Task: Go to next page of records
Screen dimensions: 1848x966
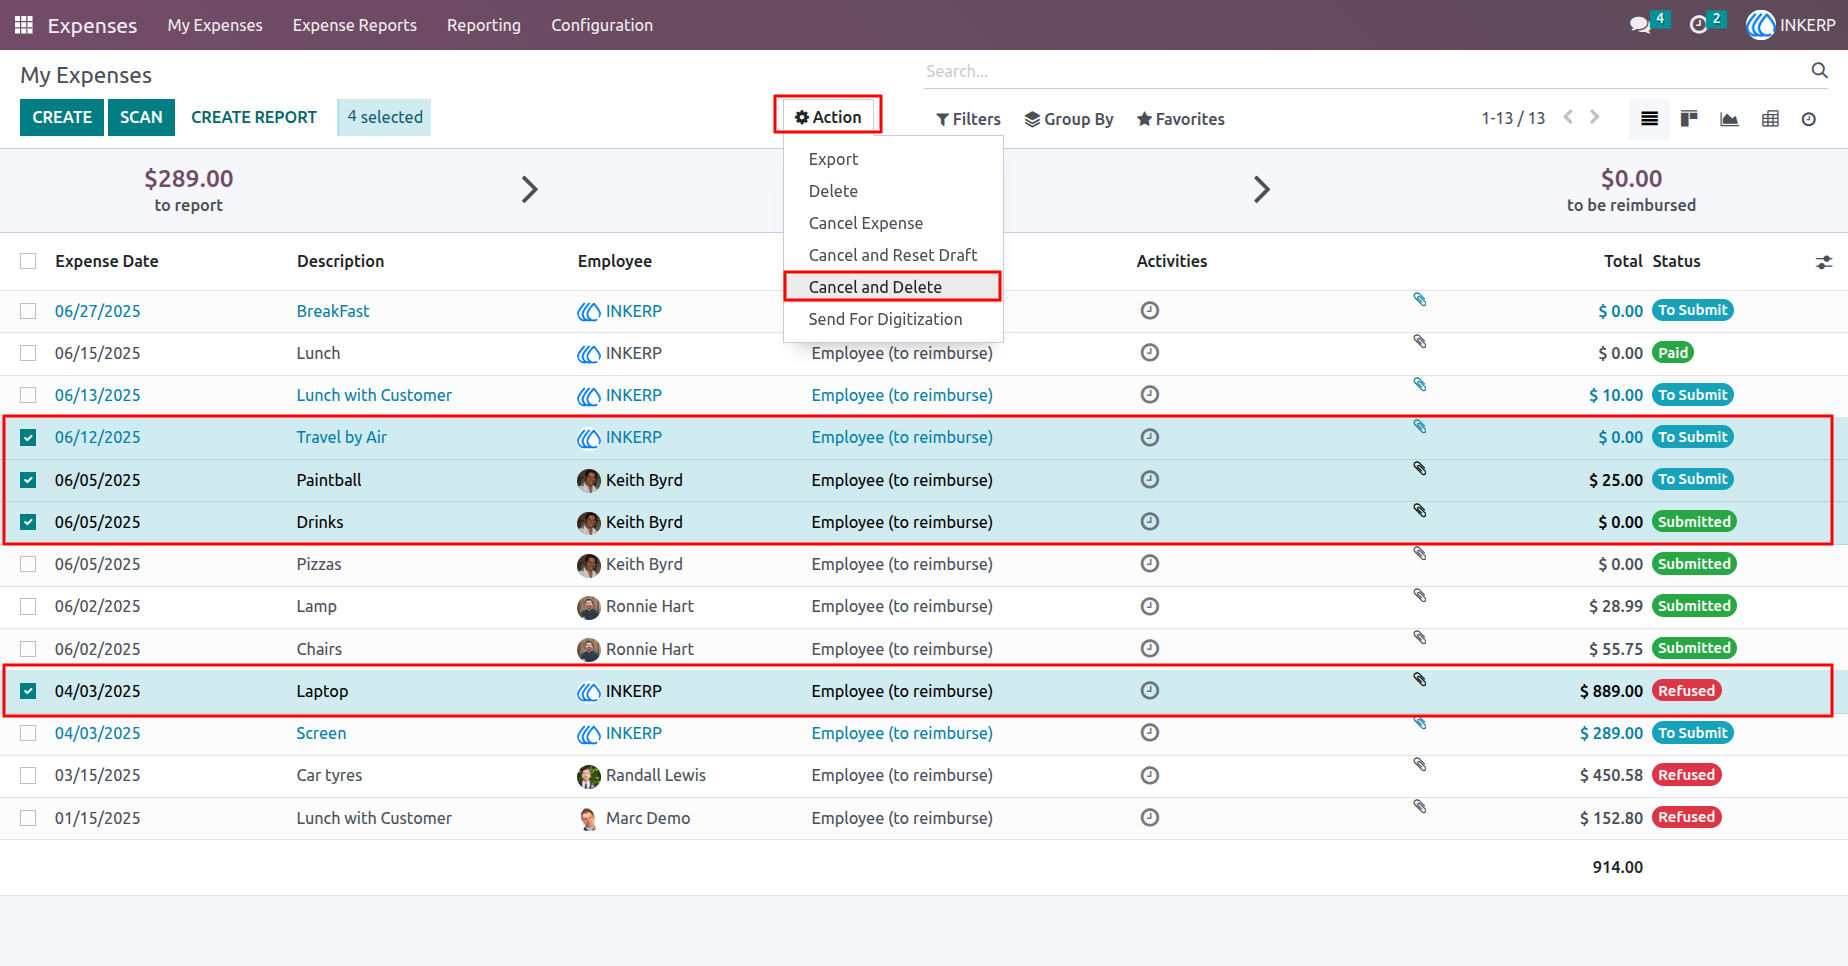Action: [1595, 117]
